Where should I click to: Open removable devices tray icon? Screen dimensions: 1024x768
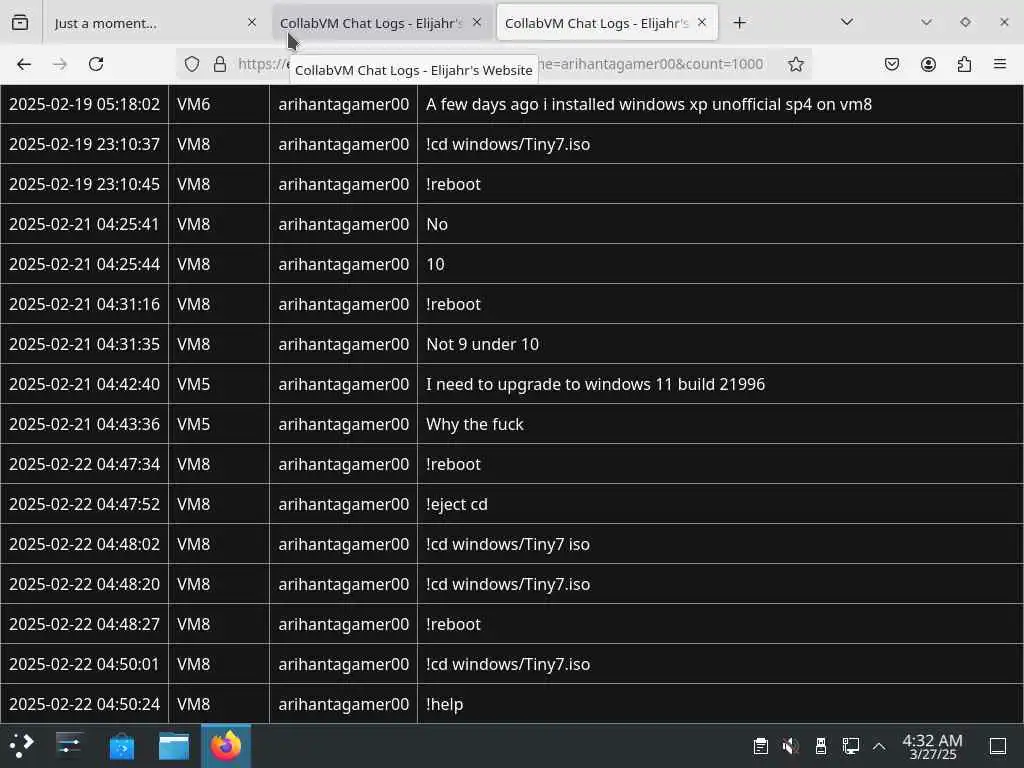(821, 746)
